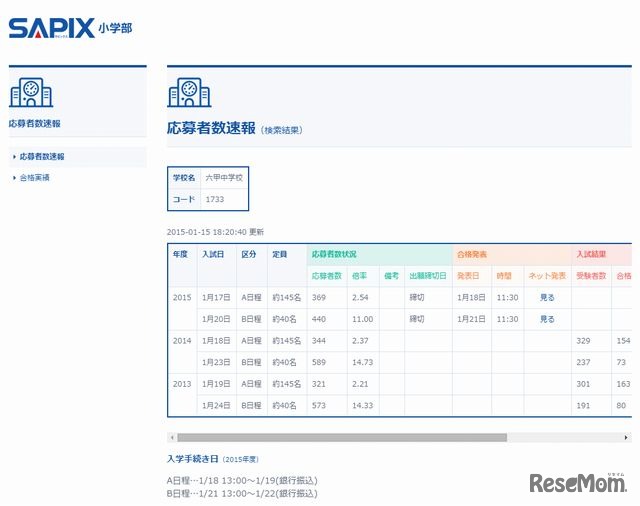This screenshot has width=640, height=506.
Task: Click scrollbar right arrow under table
Action: click(626, 437)
